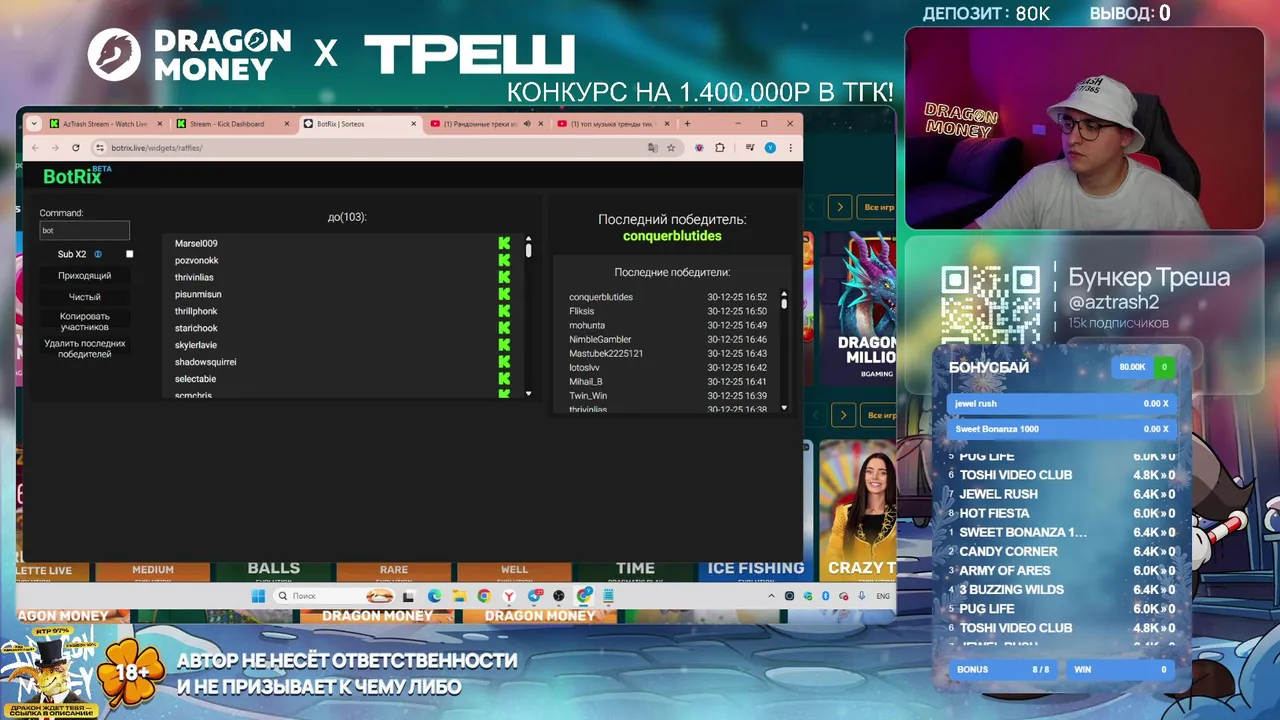The width and height of the screenshot is (1280, 720).
Task: Click the BotRix logo
Action: click(x=77, y=176)
